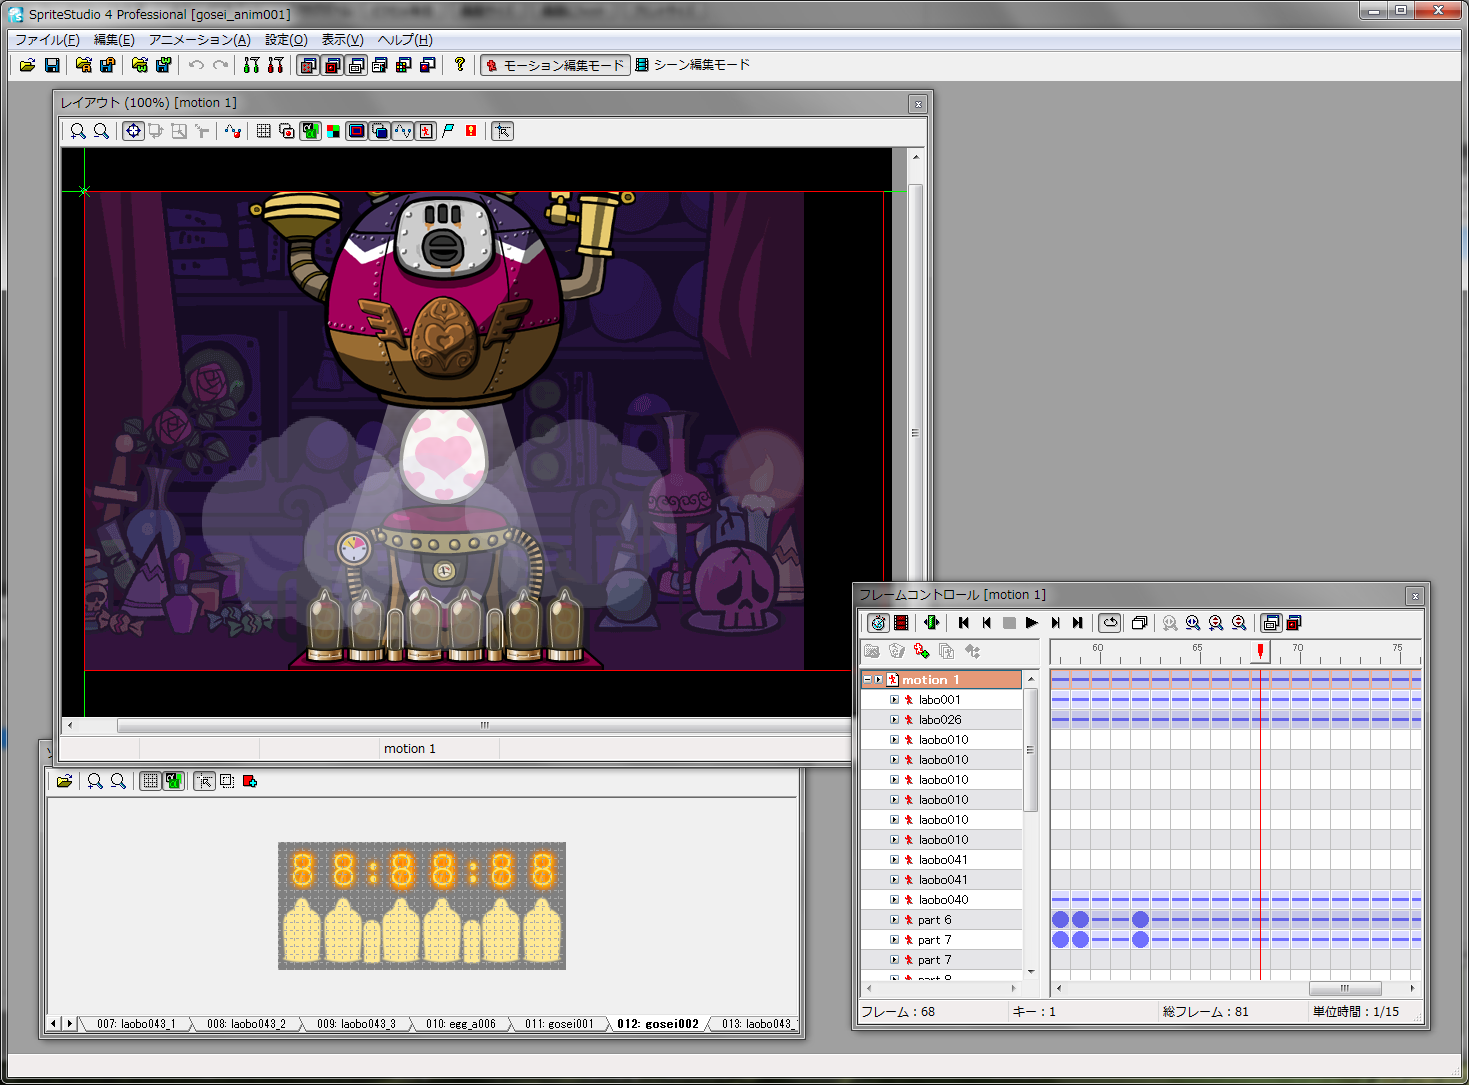Screen dimensions: 1469x1085
Task: Switch to the 010: egg_a006 image tab
Action: click(x=460, y=1024)
